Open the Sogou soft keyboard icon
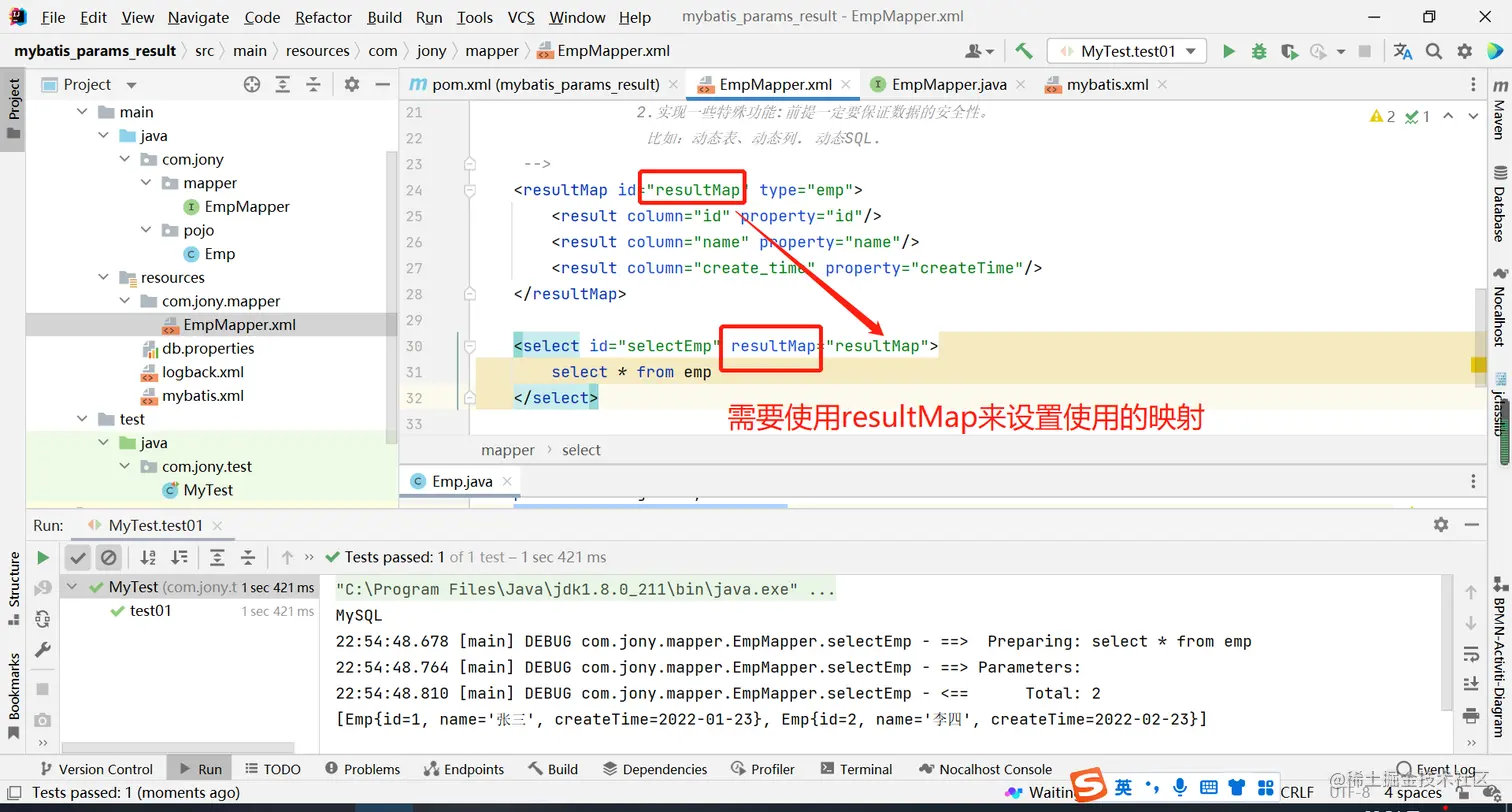 1209,788
